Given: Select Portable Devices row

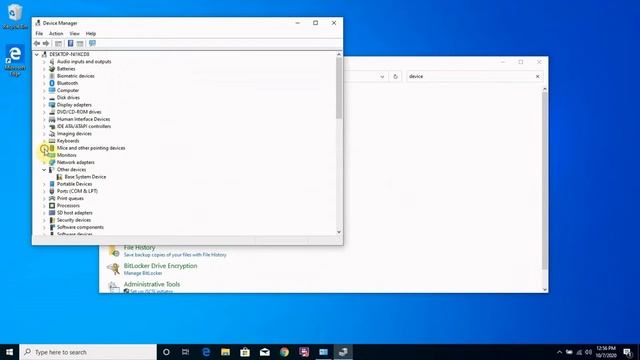Looking at the screenshot, I should coord(74,184).
